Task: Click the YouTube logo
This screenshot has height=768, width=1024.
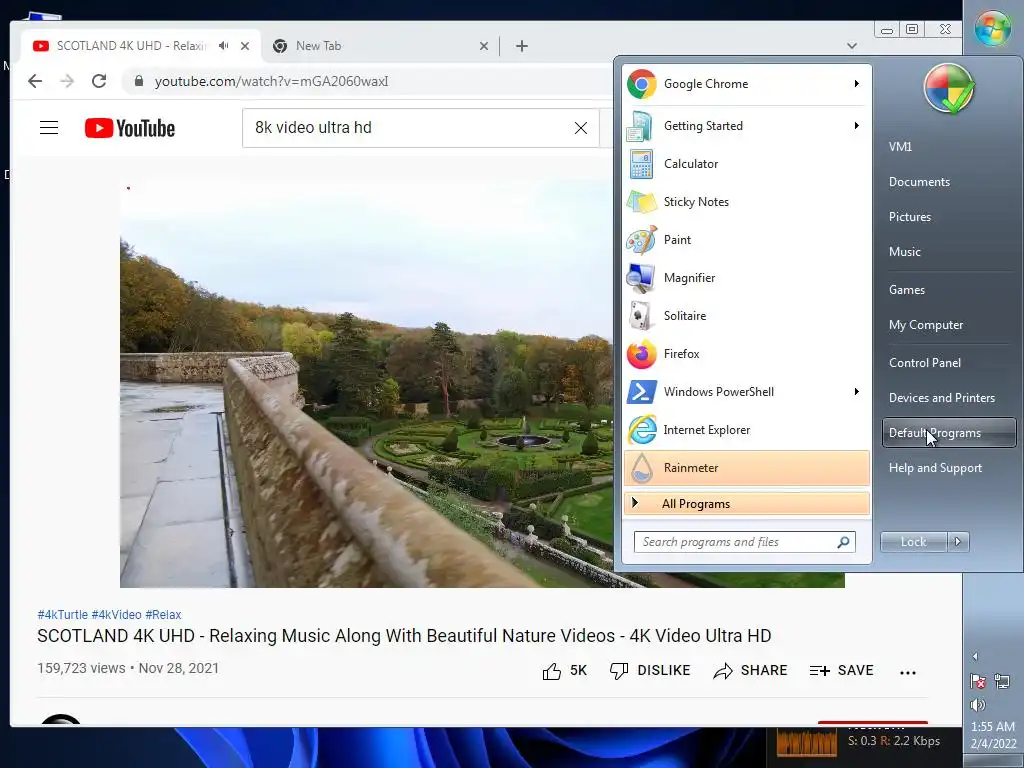Action: point(130,128)
